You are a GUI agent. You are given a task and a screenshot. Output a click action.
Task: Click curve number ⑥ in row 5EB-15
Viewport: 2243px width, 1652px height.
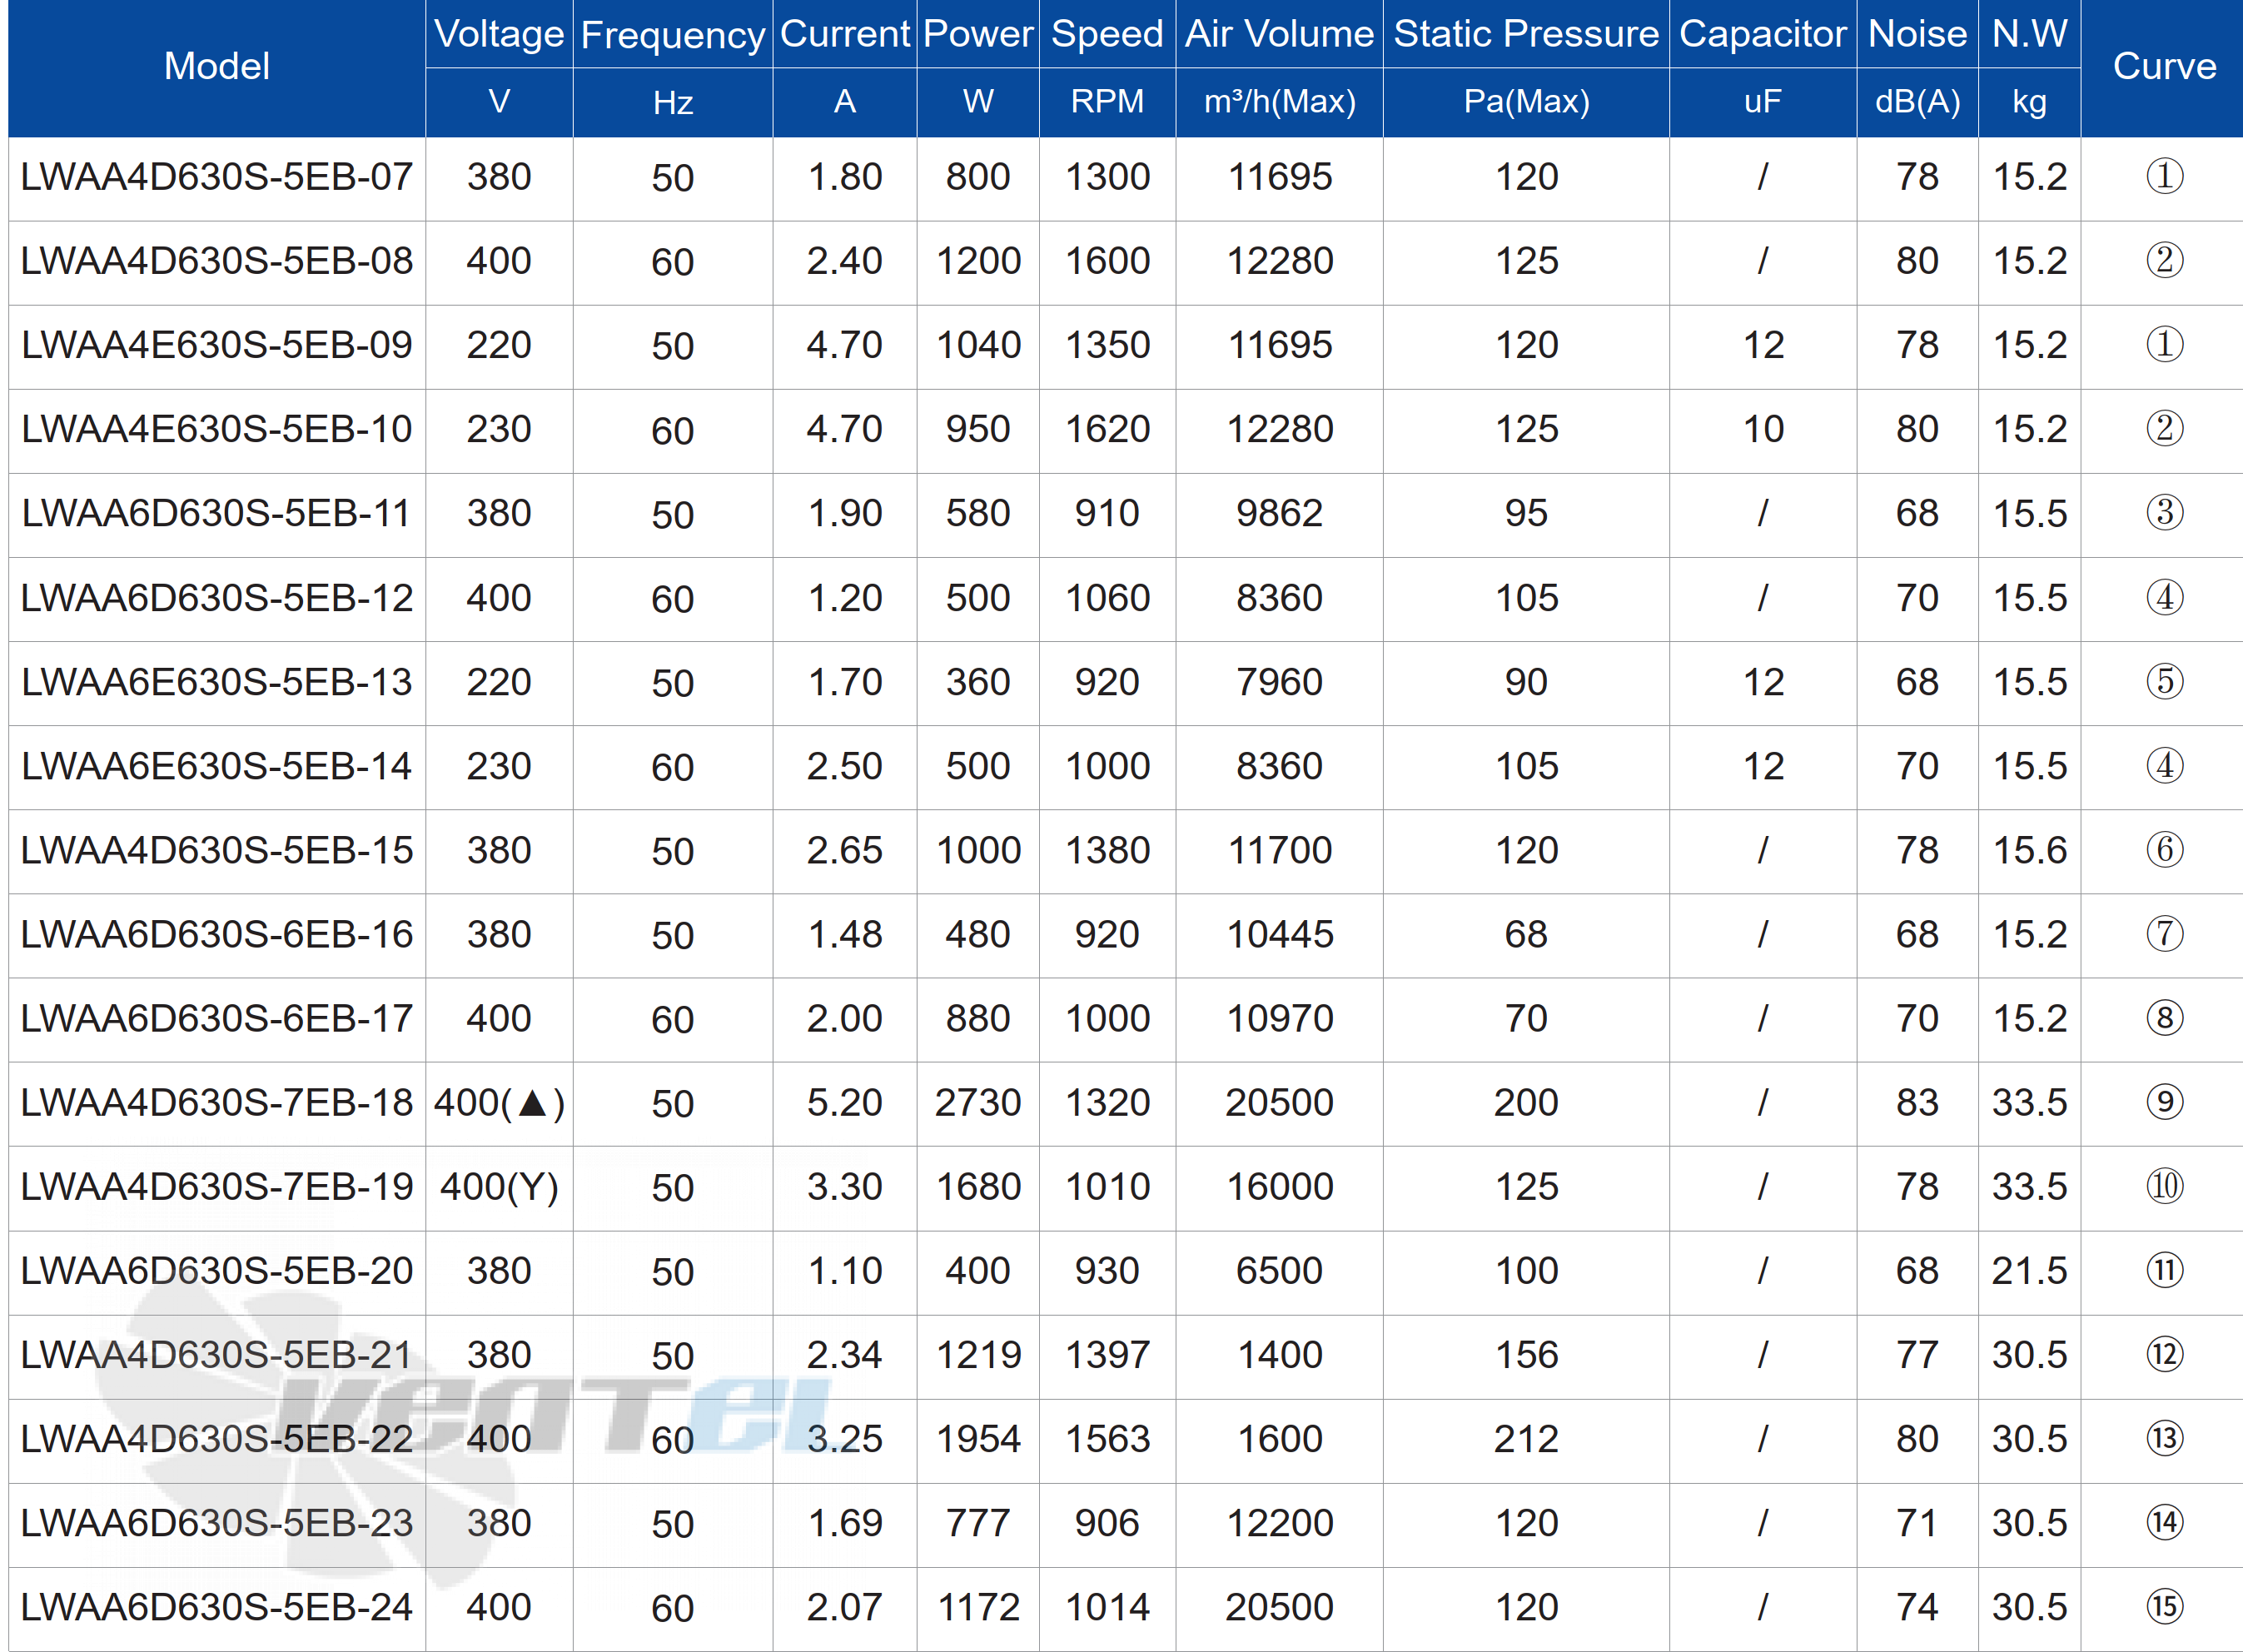click(x=2165, y=850)
